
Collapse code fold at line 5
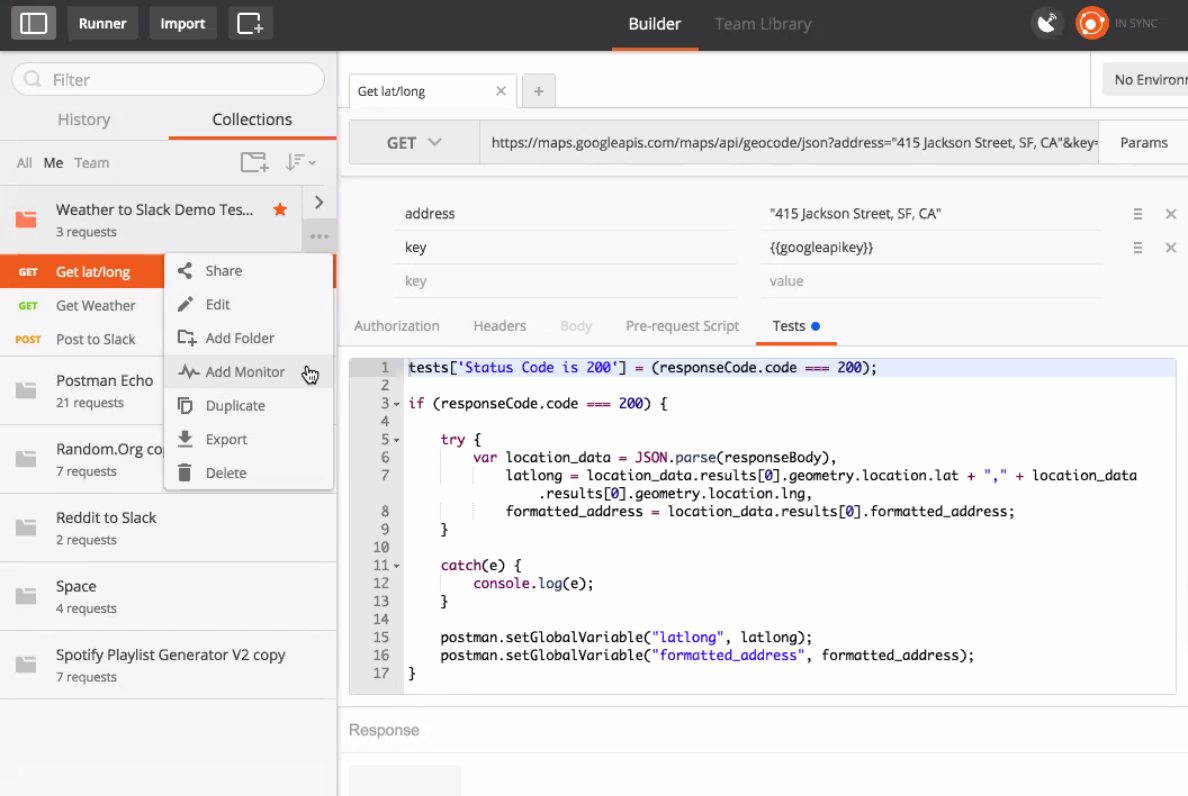396,440
